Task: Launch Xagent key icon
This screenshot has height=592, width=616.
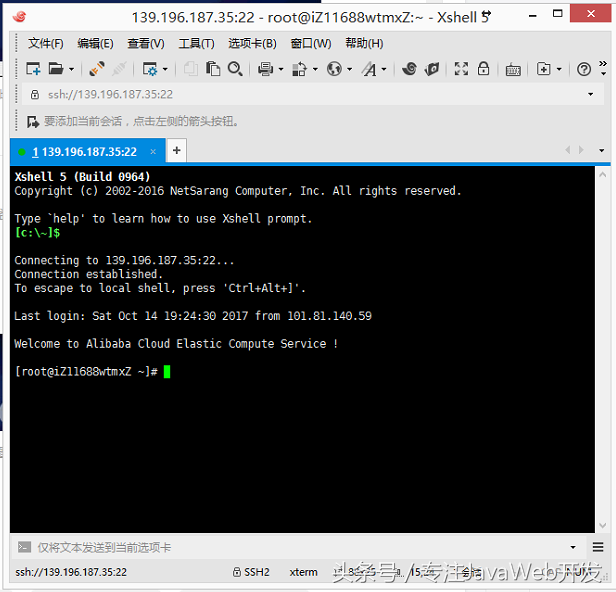Action: 432,69
